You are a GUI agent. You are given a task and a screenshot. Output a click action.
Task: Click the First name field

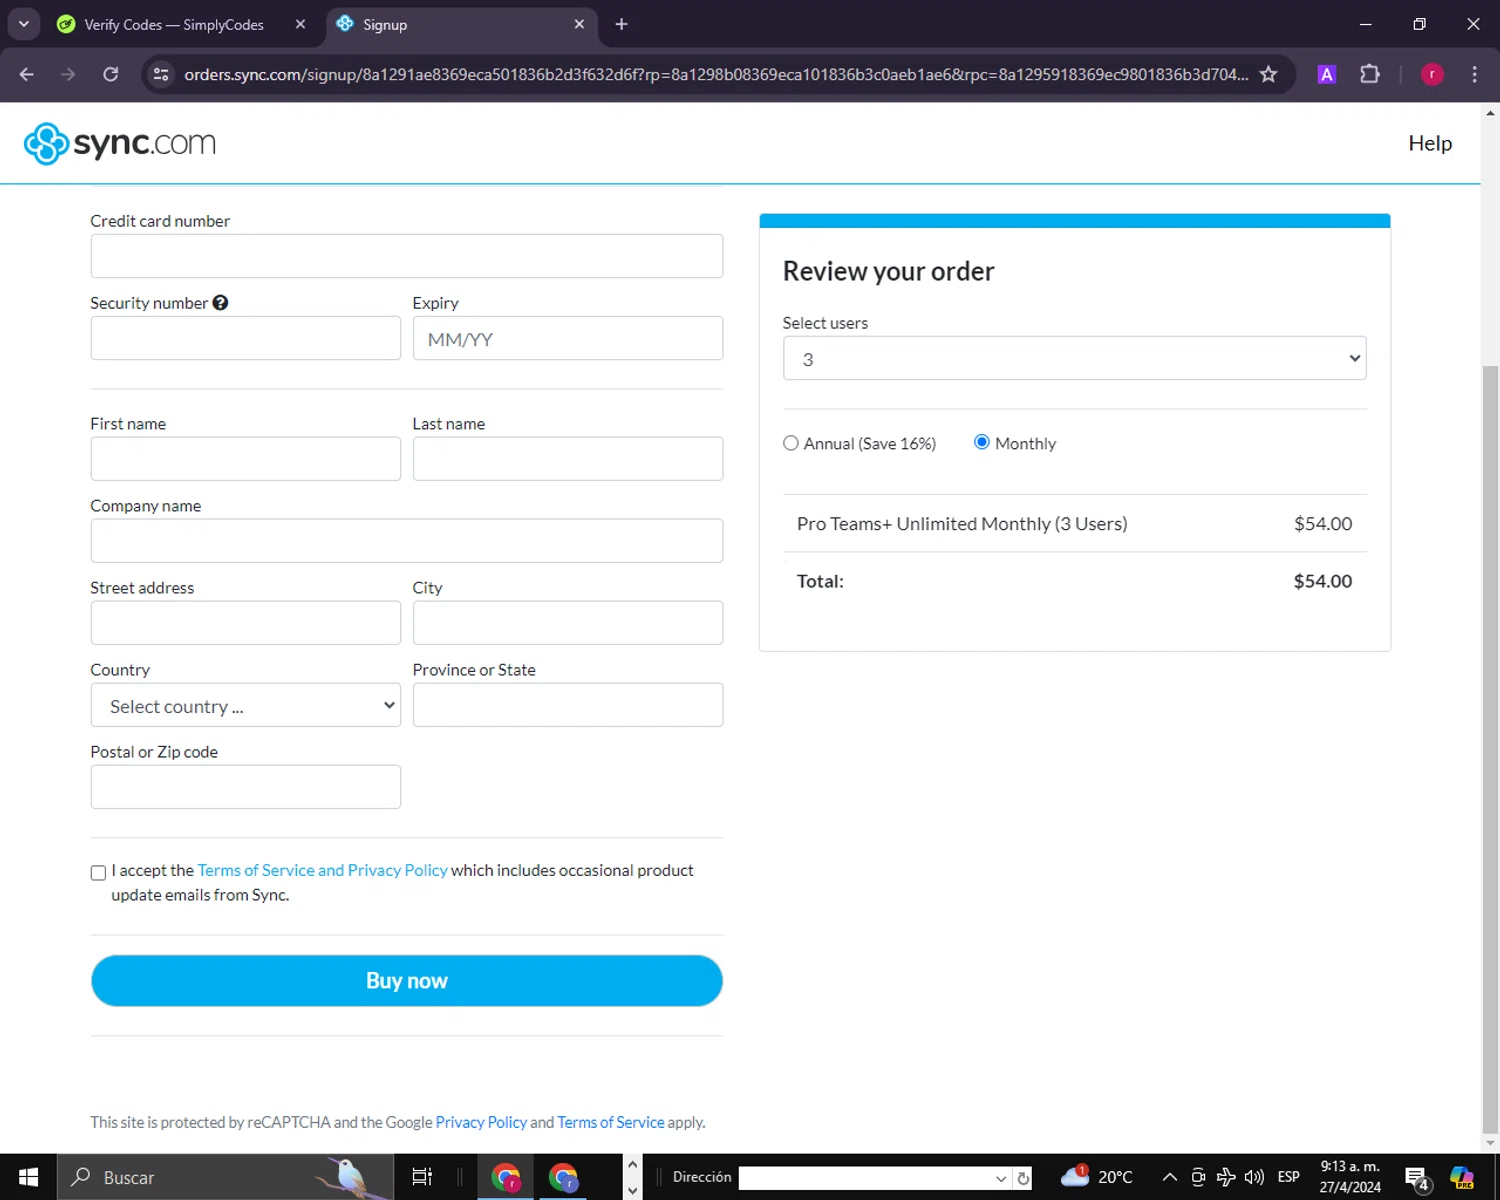(x=246, y=458)
